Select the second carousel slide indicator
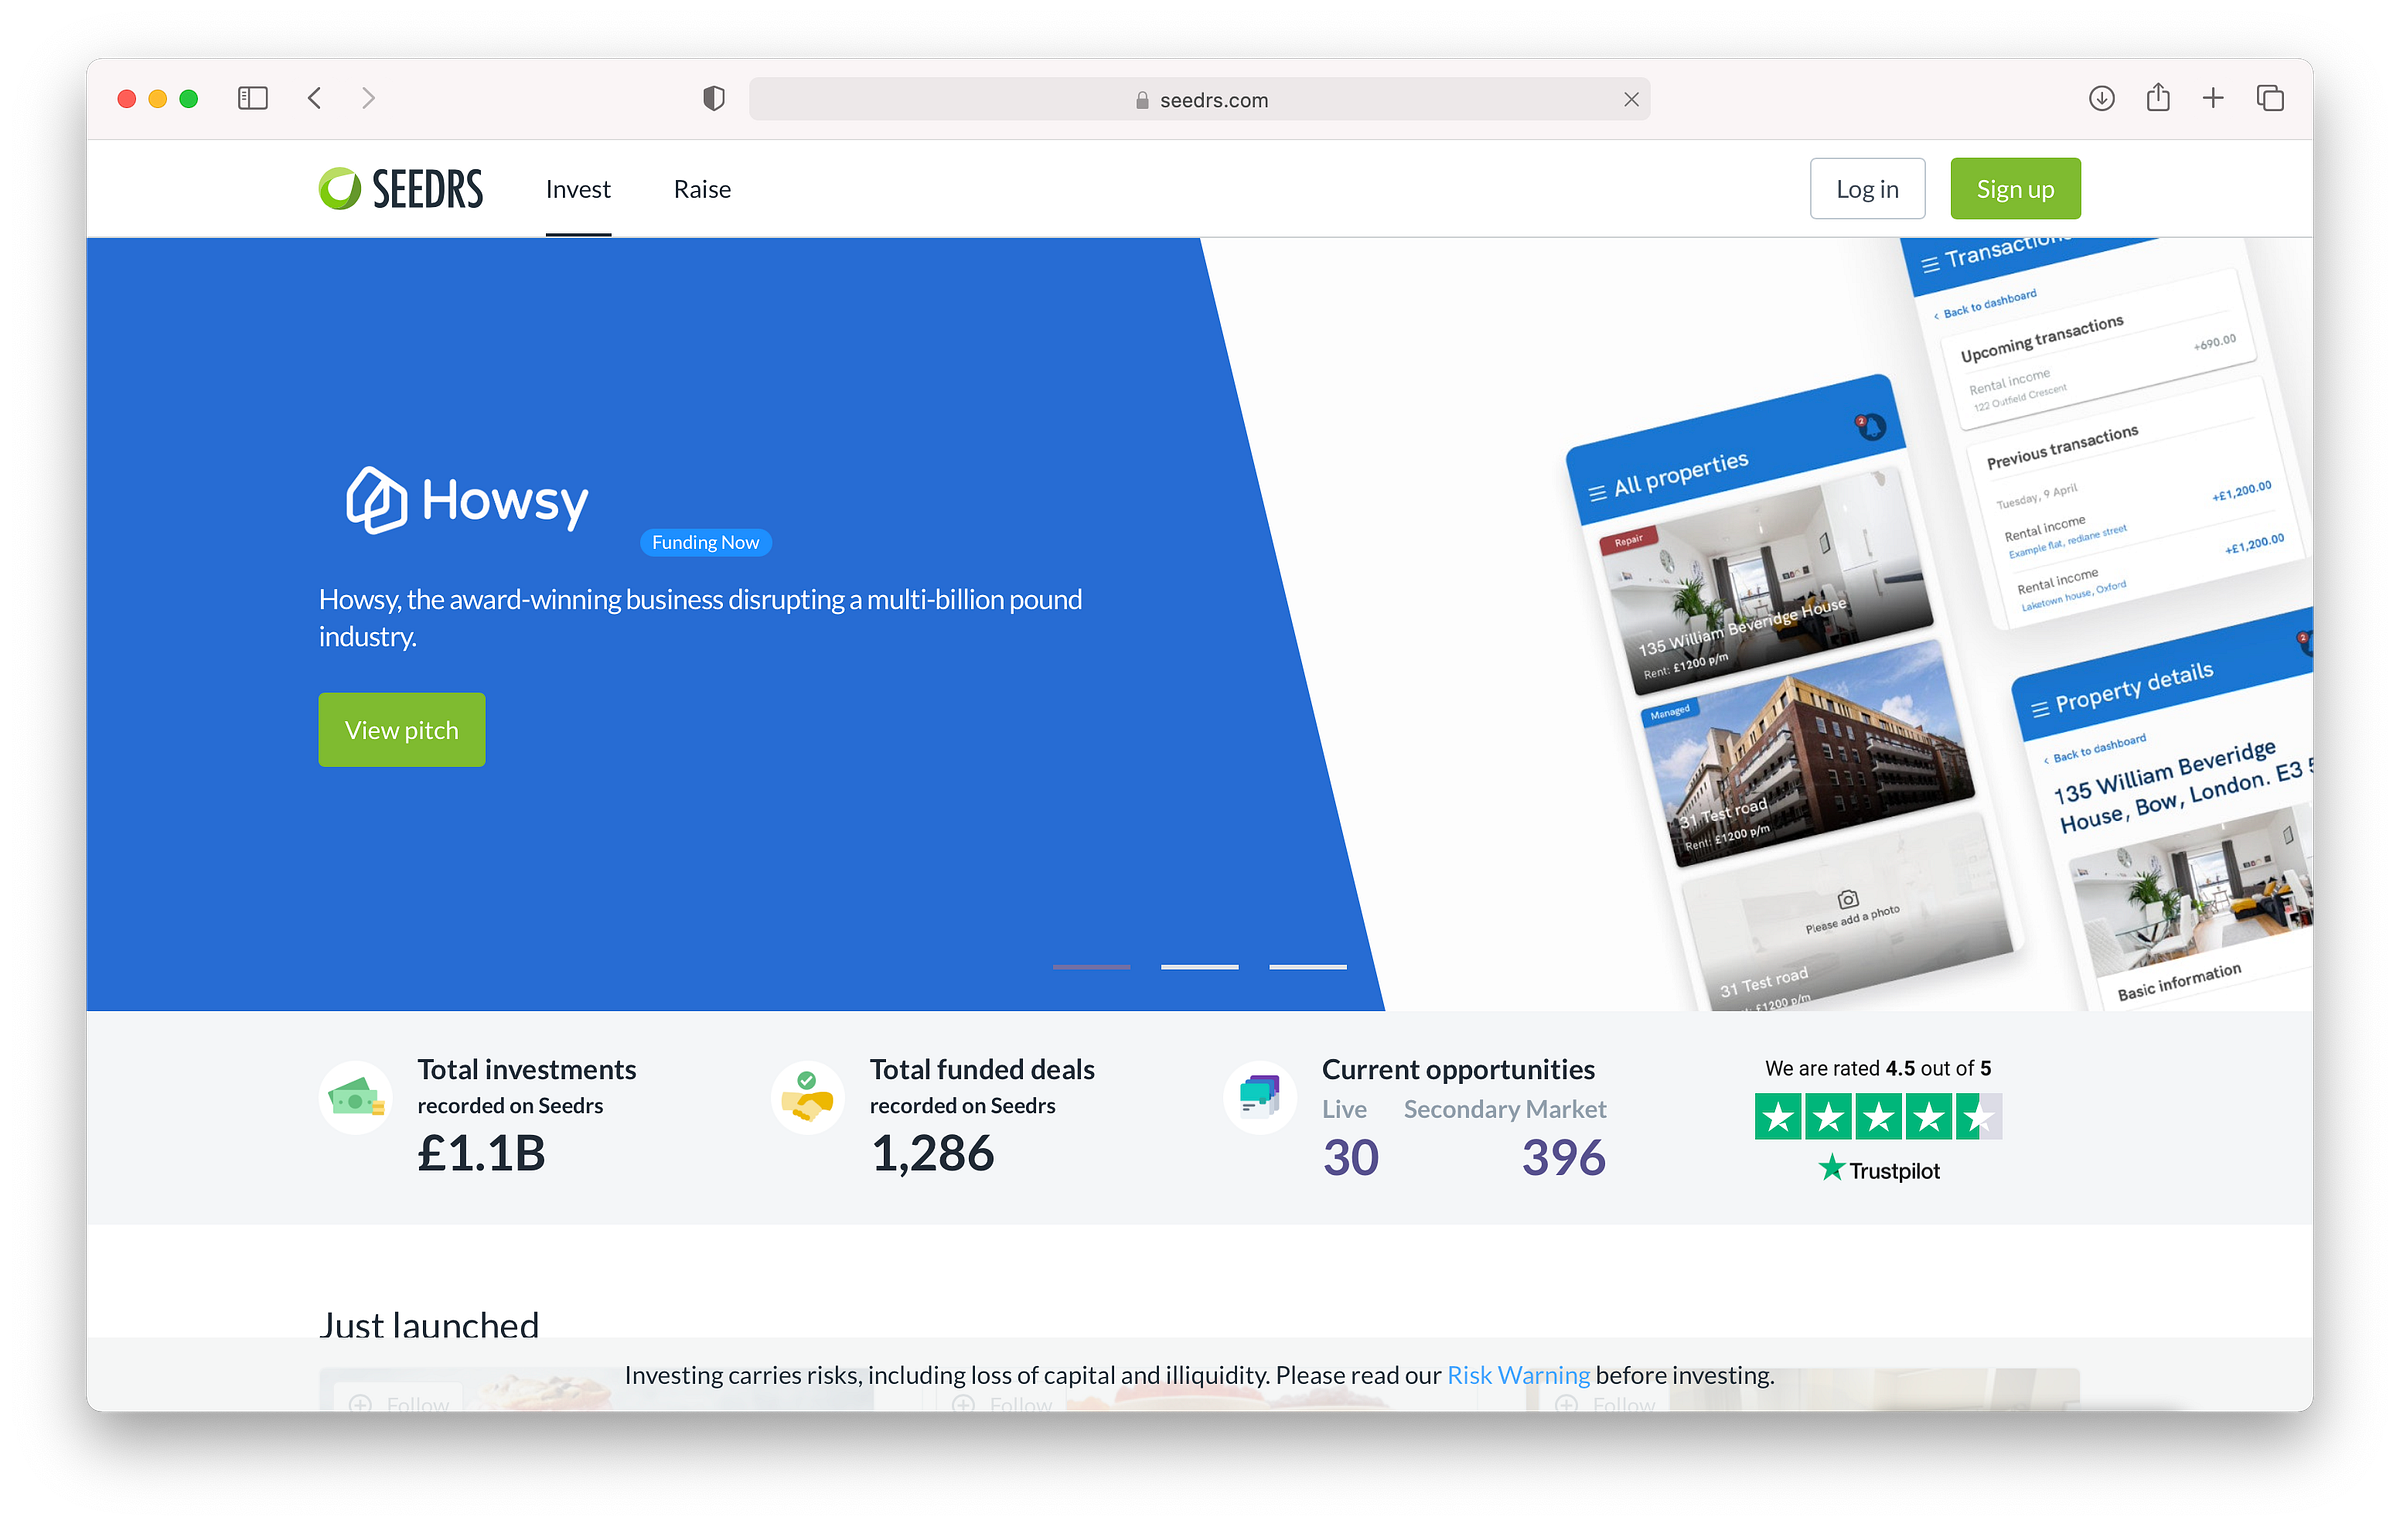The image size is (2400, 1526). click(x=1199, y=967)
